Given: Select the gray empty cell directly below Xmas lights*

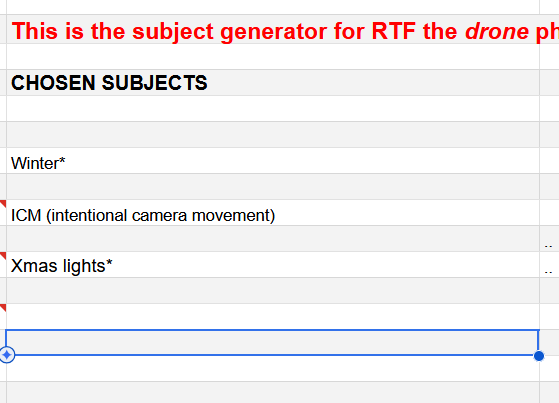Looking at the screenshot, I should (273, 291).
